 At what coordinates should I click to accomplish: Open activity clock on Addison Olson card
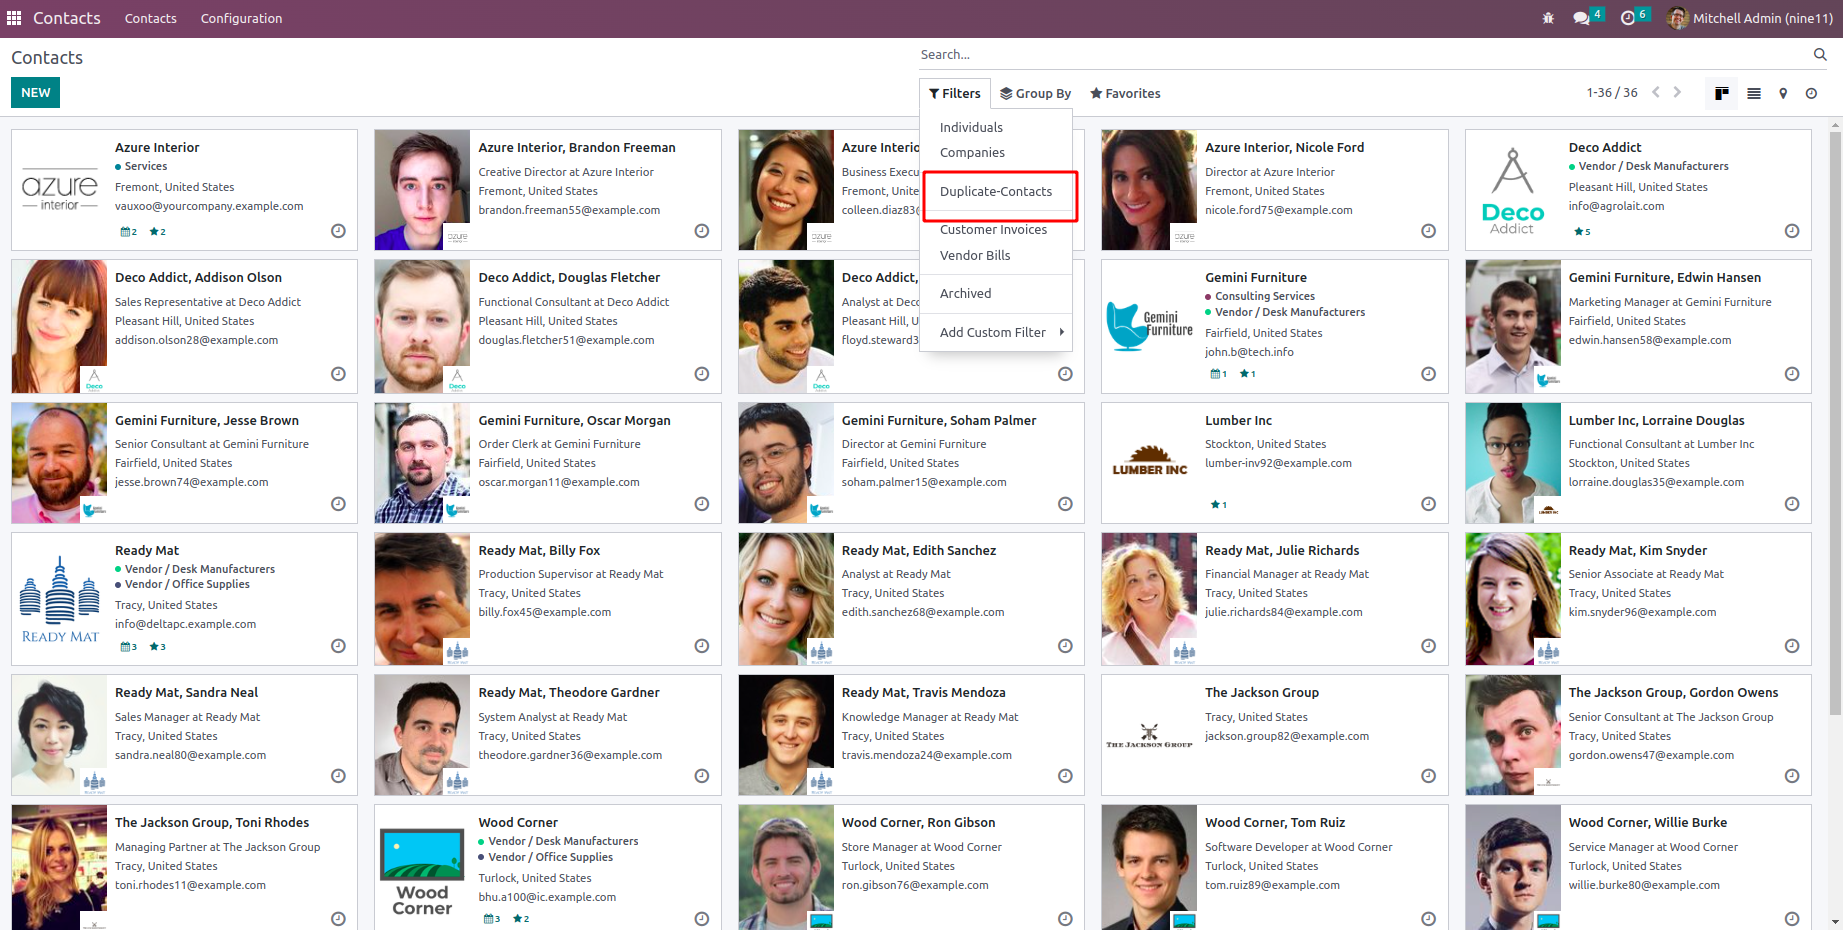point(339,374)
